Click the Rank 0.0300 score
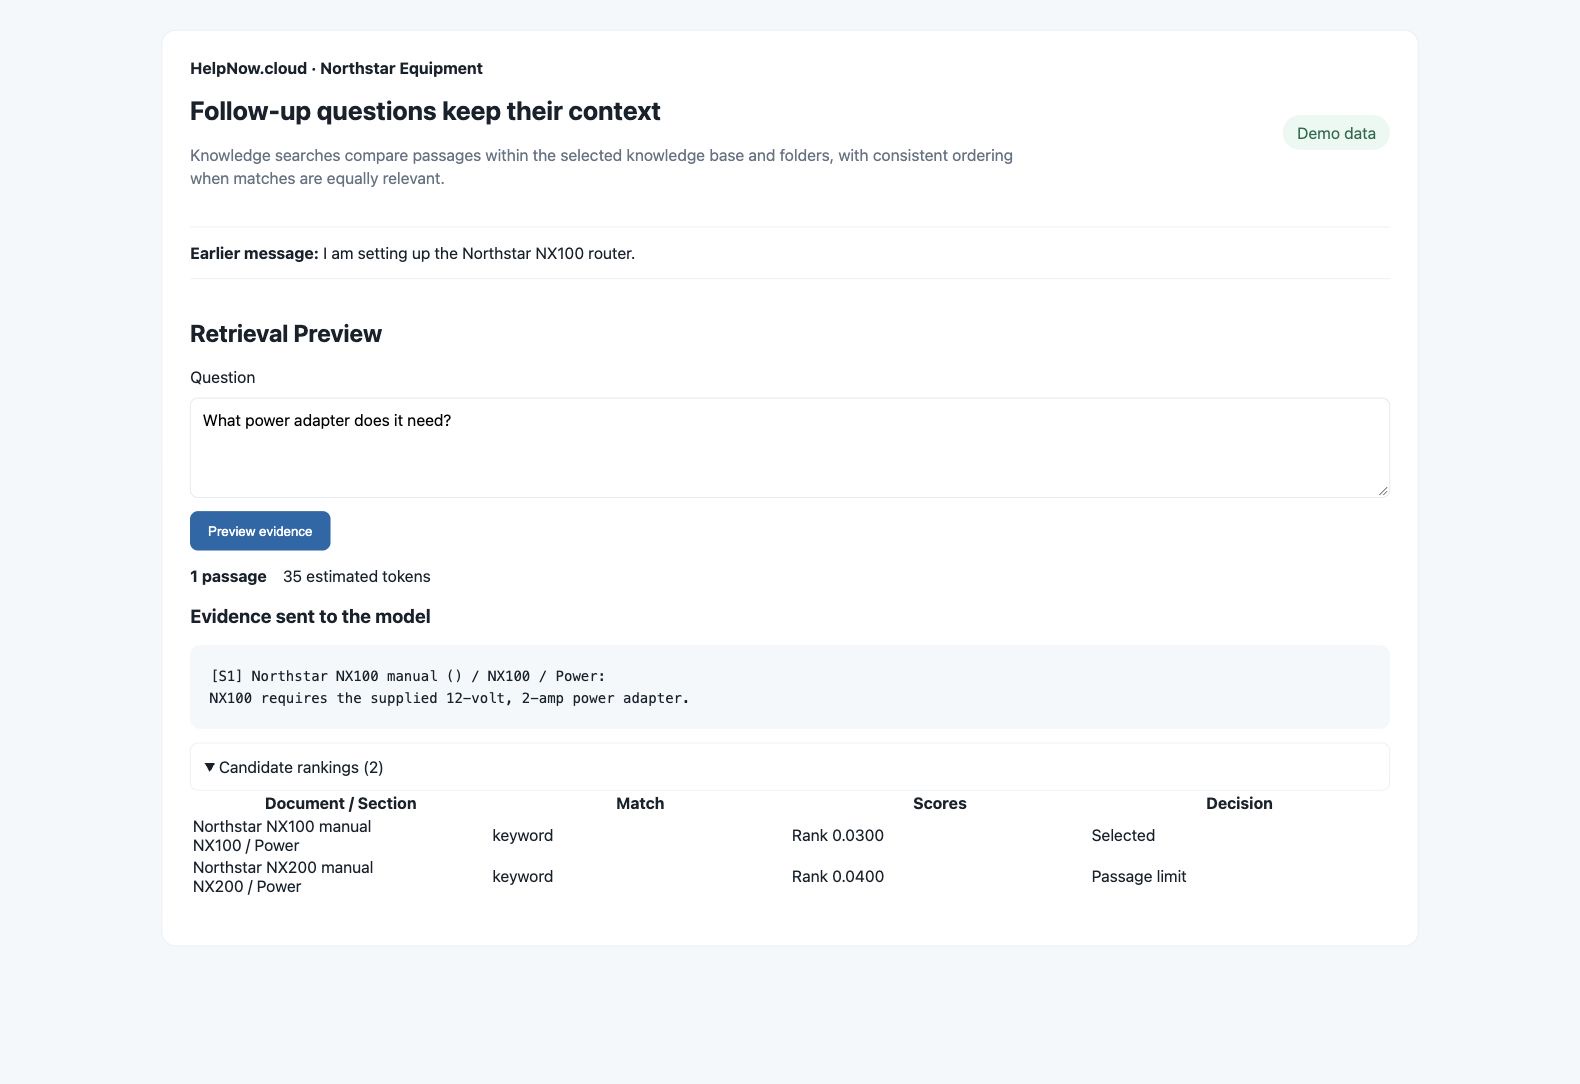Viewport: 1580px width, 1084px height. 838,835
